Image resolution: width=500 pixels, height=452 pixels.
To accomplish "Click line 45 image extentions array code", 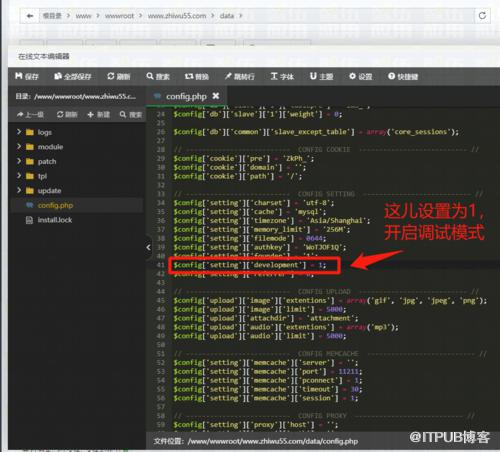I will pyautogui.click(x=330, y=301).
